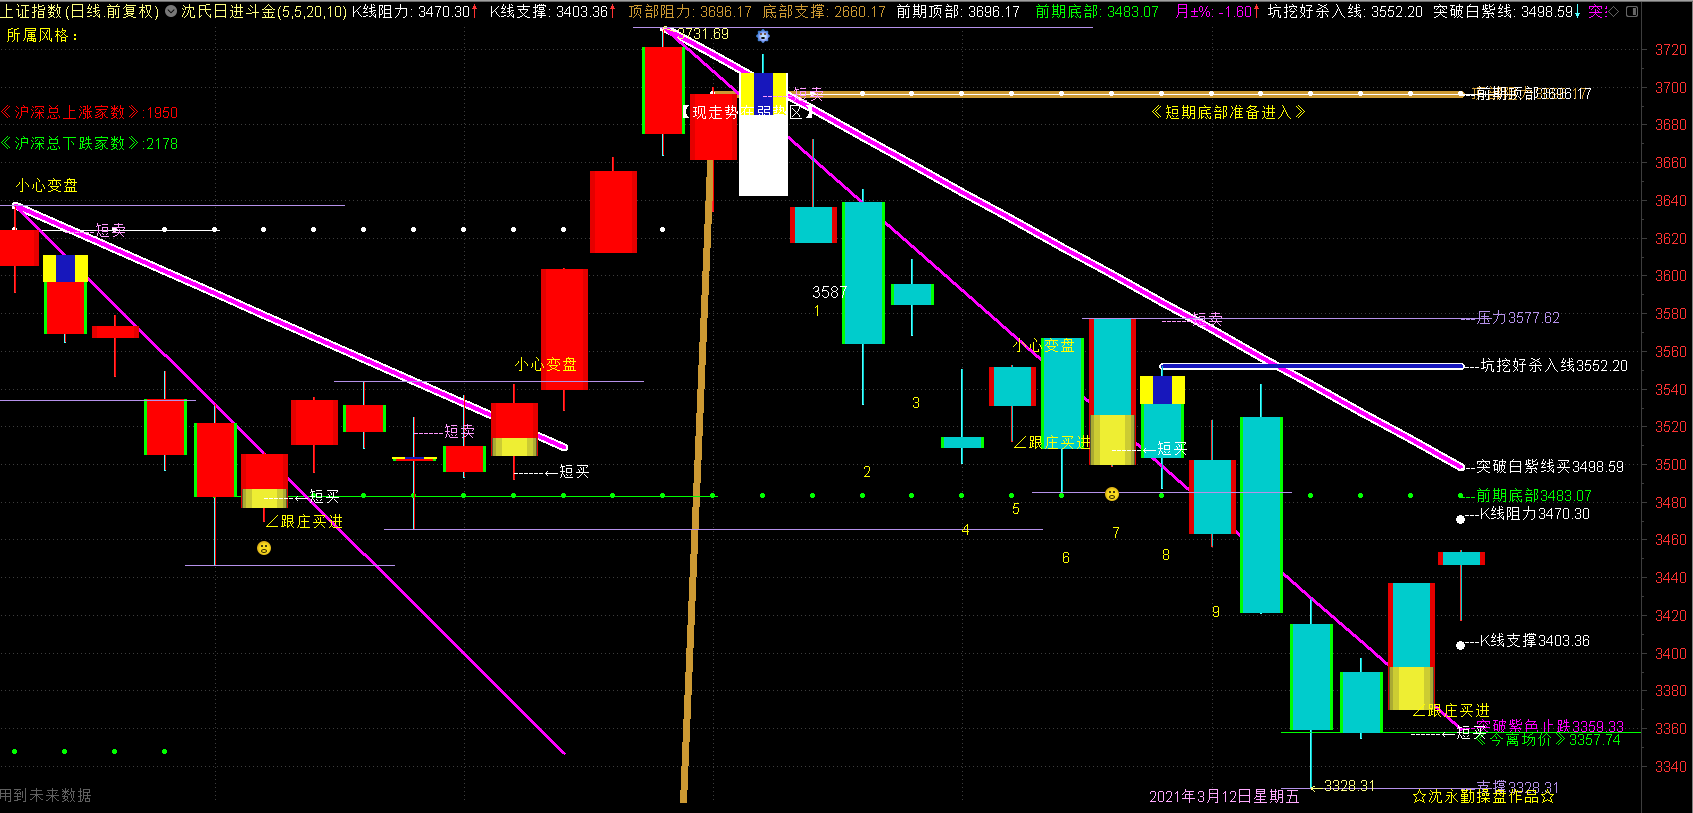Click green label 今离场价 3357.74

(1548, 740)
